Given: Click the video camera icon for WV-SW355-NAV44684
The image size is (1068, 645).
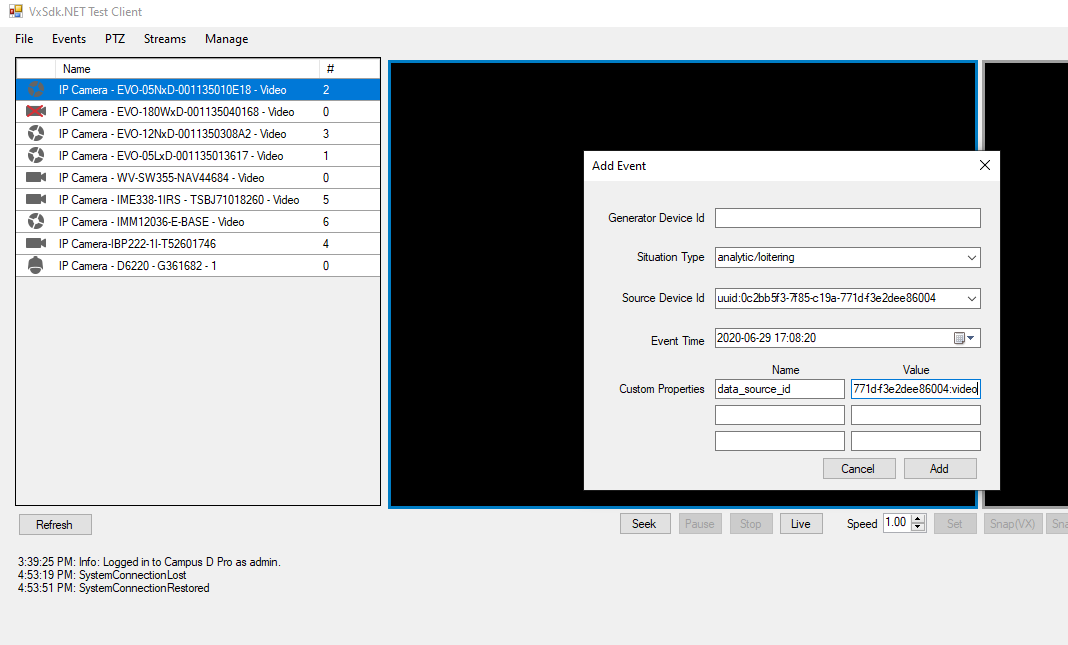Looking at the screenshot, I should pyautogui.click(x=35, y=177).
